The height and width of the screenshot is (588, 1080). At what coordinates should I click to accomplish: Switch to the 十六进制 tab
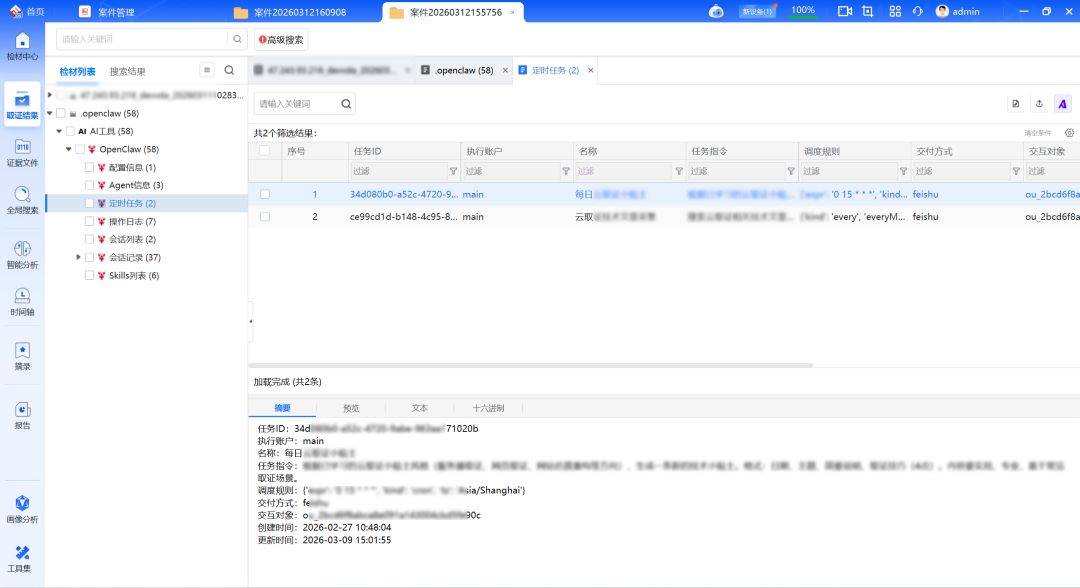point(488,408)
